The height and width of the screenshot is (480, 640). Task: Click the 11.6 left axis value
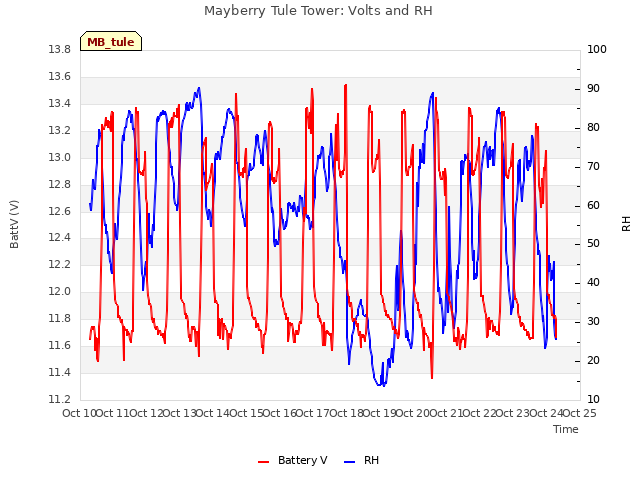coord(60,345)
